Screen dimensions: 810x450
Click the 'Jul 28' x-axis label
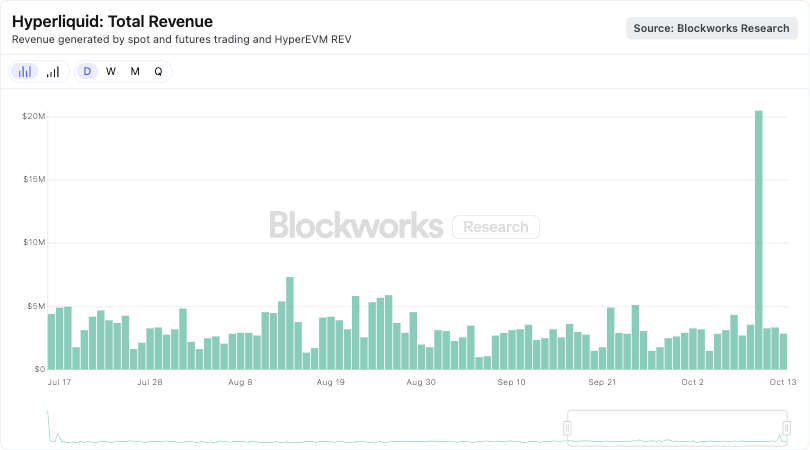tap(150, 382)
